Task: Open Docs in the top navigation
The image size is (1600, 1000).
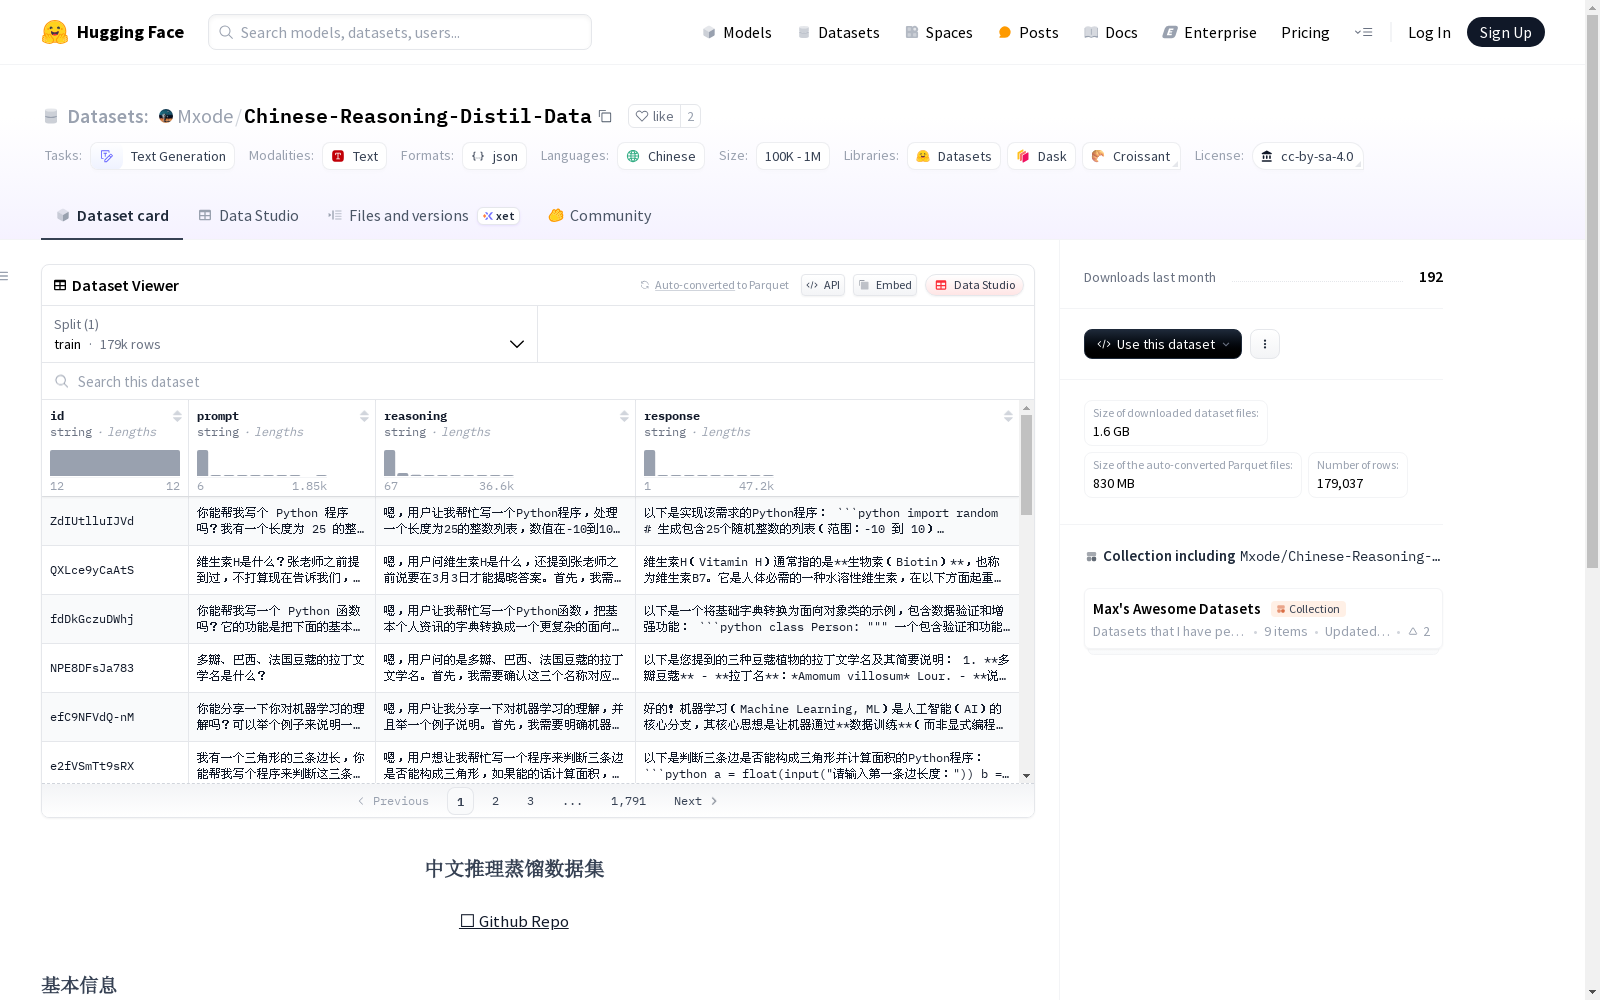Action: click(1111, 32)
